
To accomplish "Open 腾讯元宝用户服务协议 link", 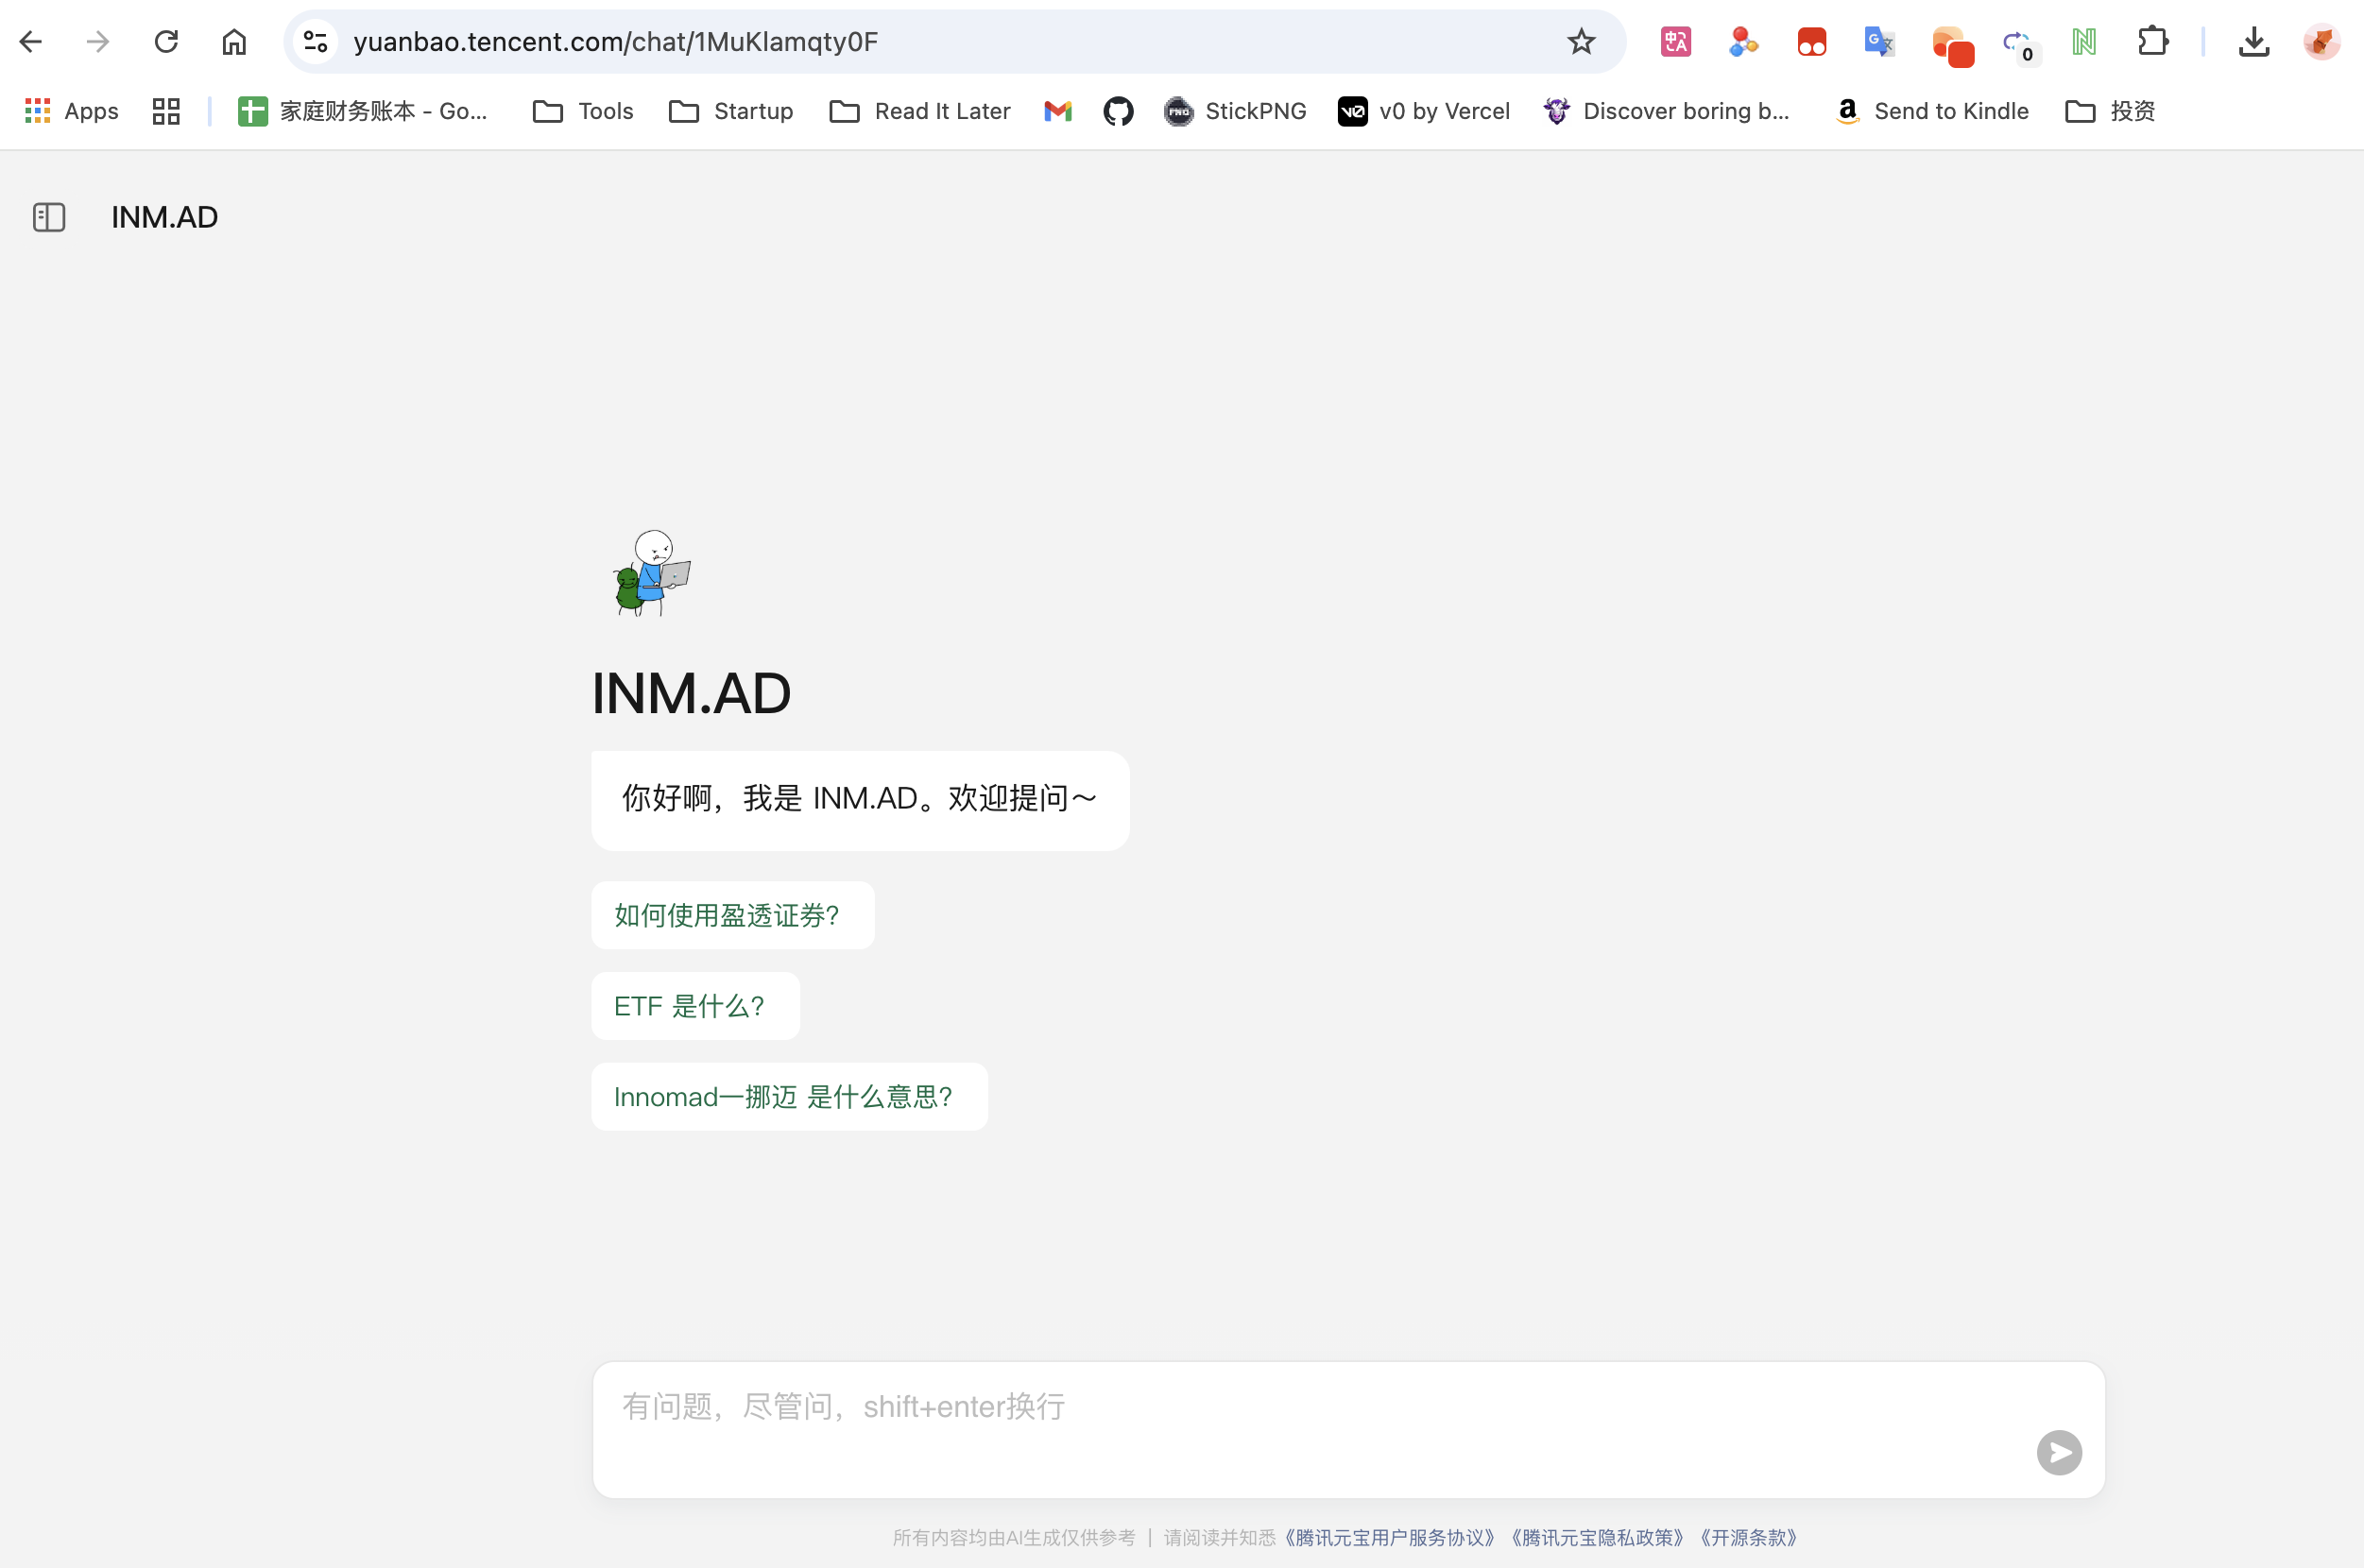I will coord(1389,1537).
